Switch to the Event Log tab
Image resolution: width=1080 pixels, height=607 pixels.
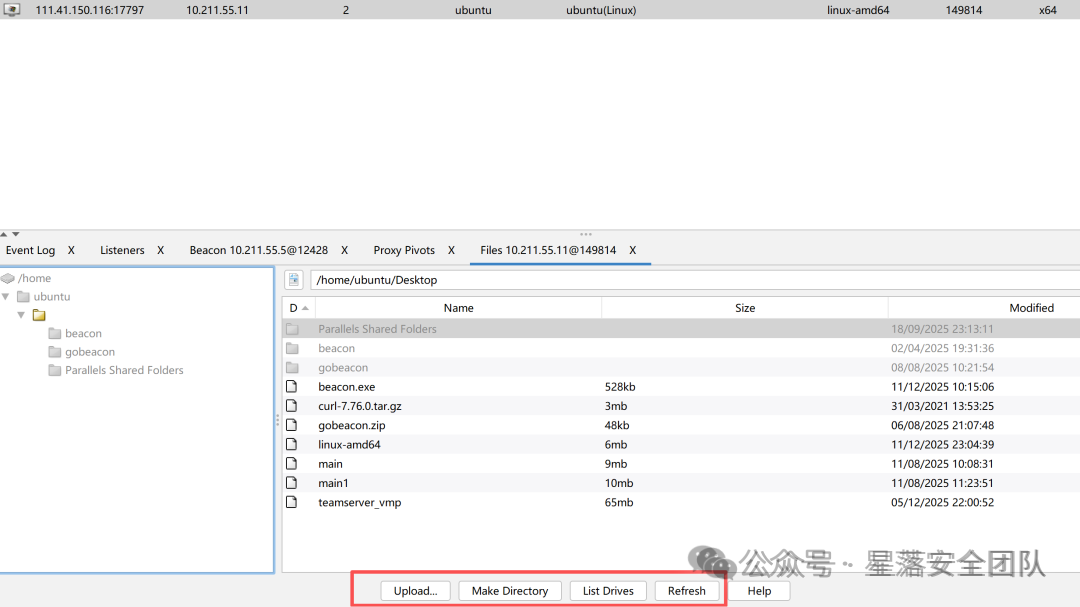click(x=30, y=250)
